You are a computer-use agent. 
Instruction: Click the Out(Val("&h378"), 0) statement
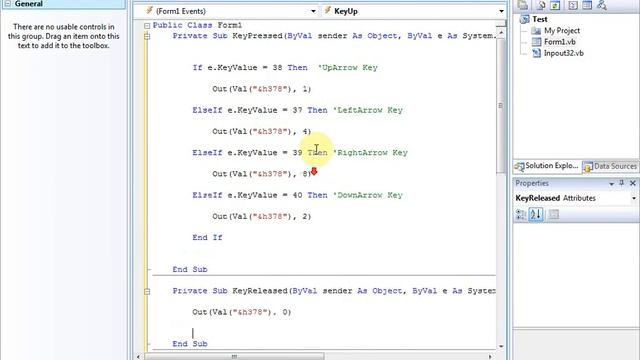pyautogui.click(x=242, y=312)
